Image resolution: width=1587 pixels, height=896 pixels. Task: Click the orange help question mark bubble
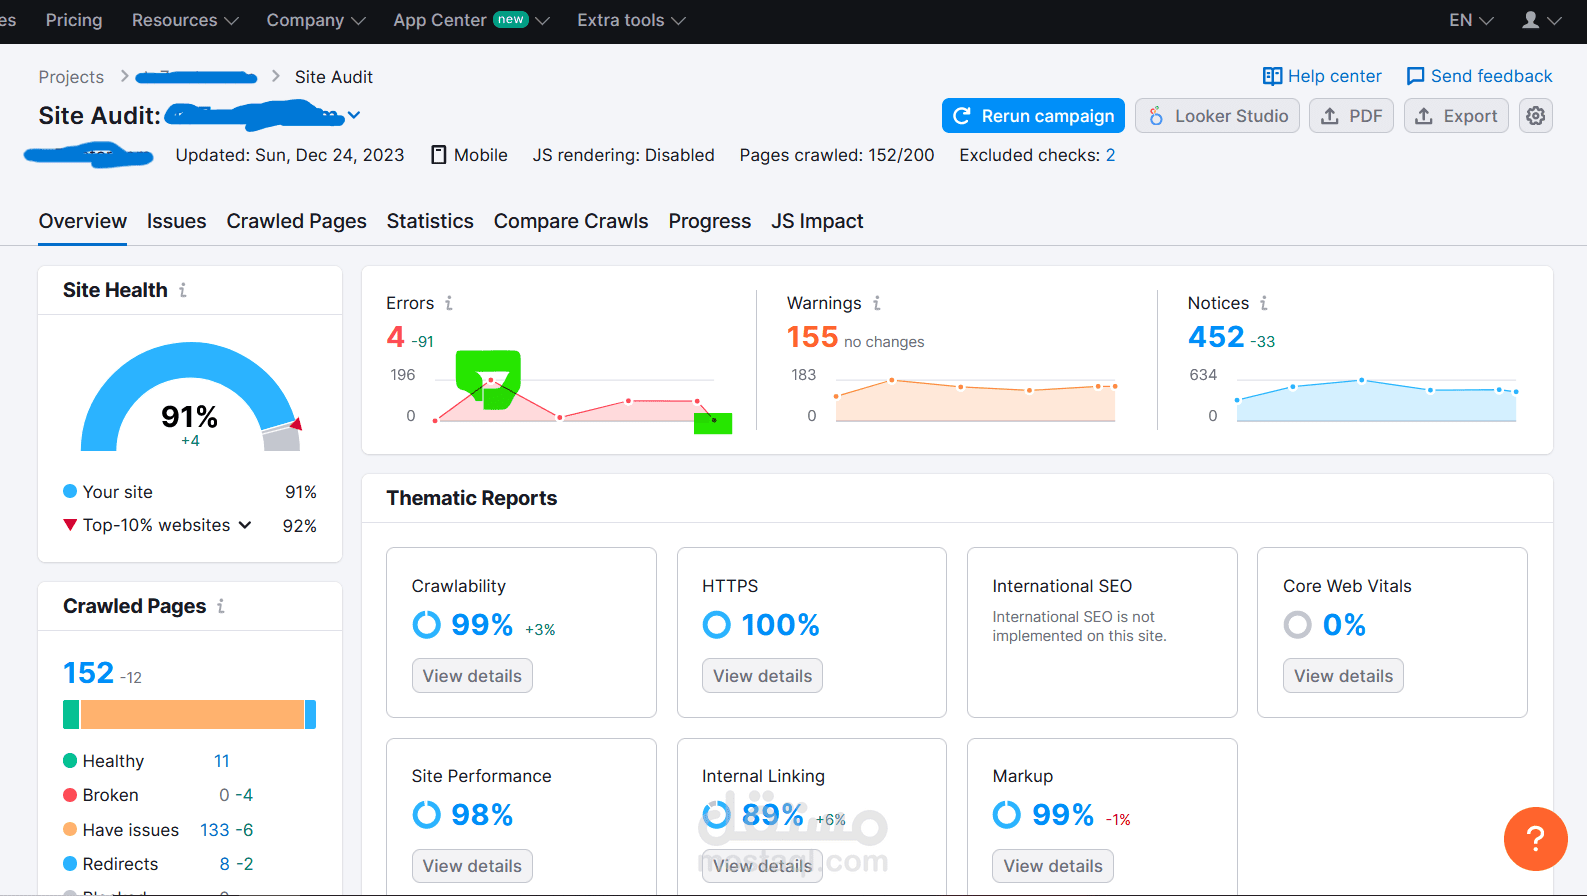tap(1535, 839)
